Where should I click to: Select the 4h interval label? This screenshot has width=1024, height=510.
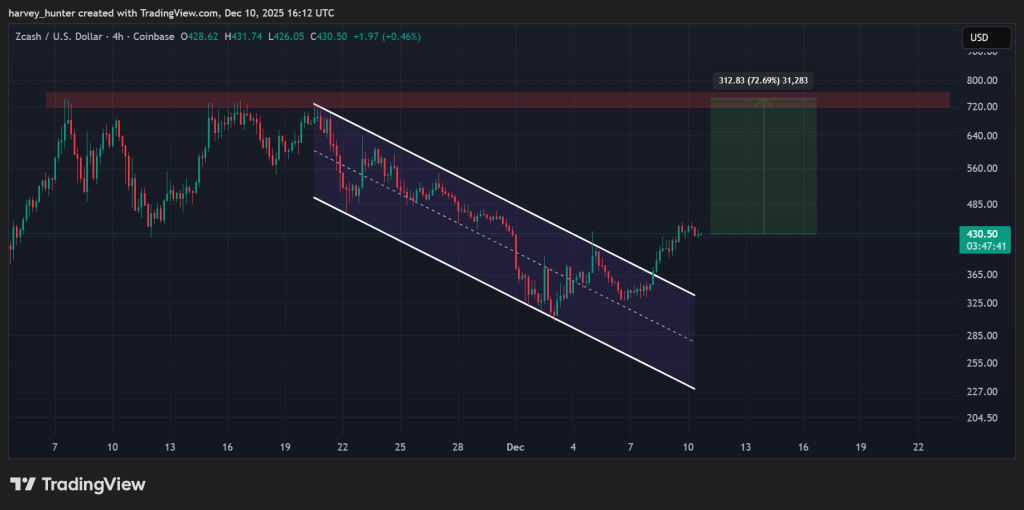121,37
